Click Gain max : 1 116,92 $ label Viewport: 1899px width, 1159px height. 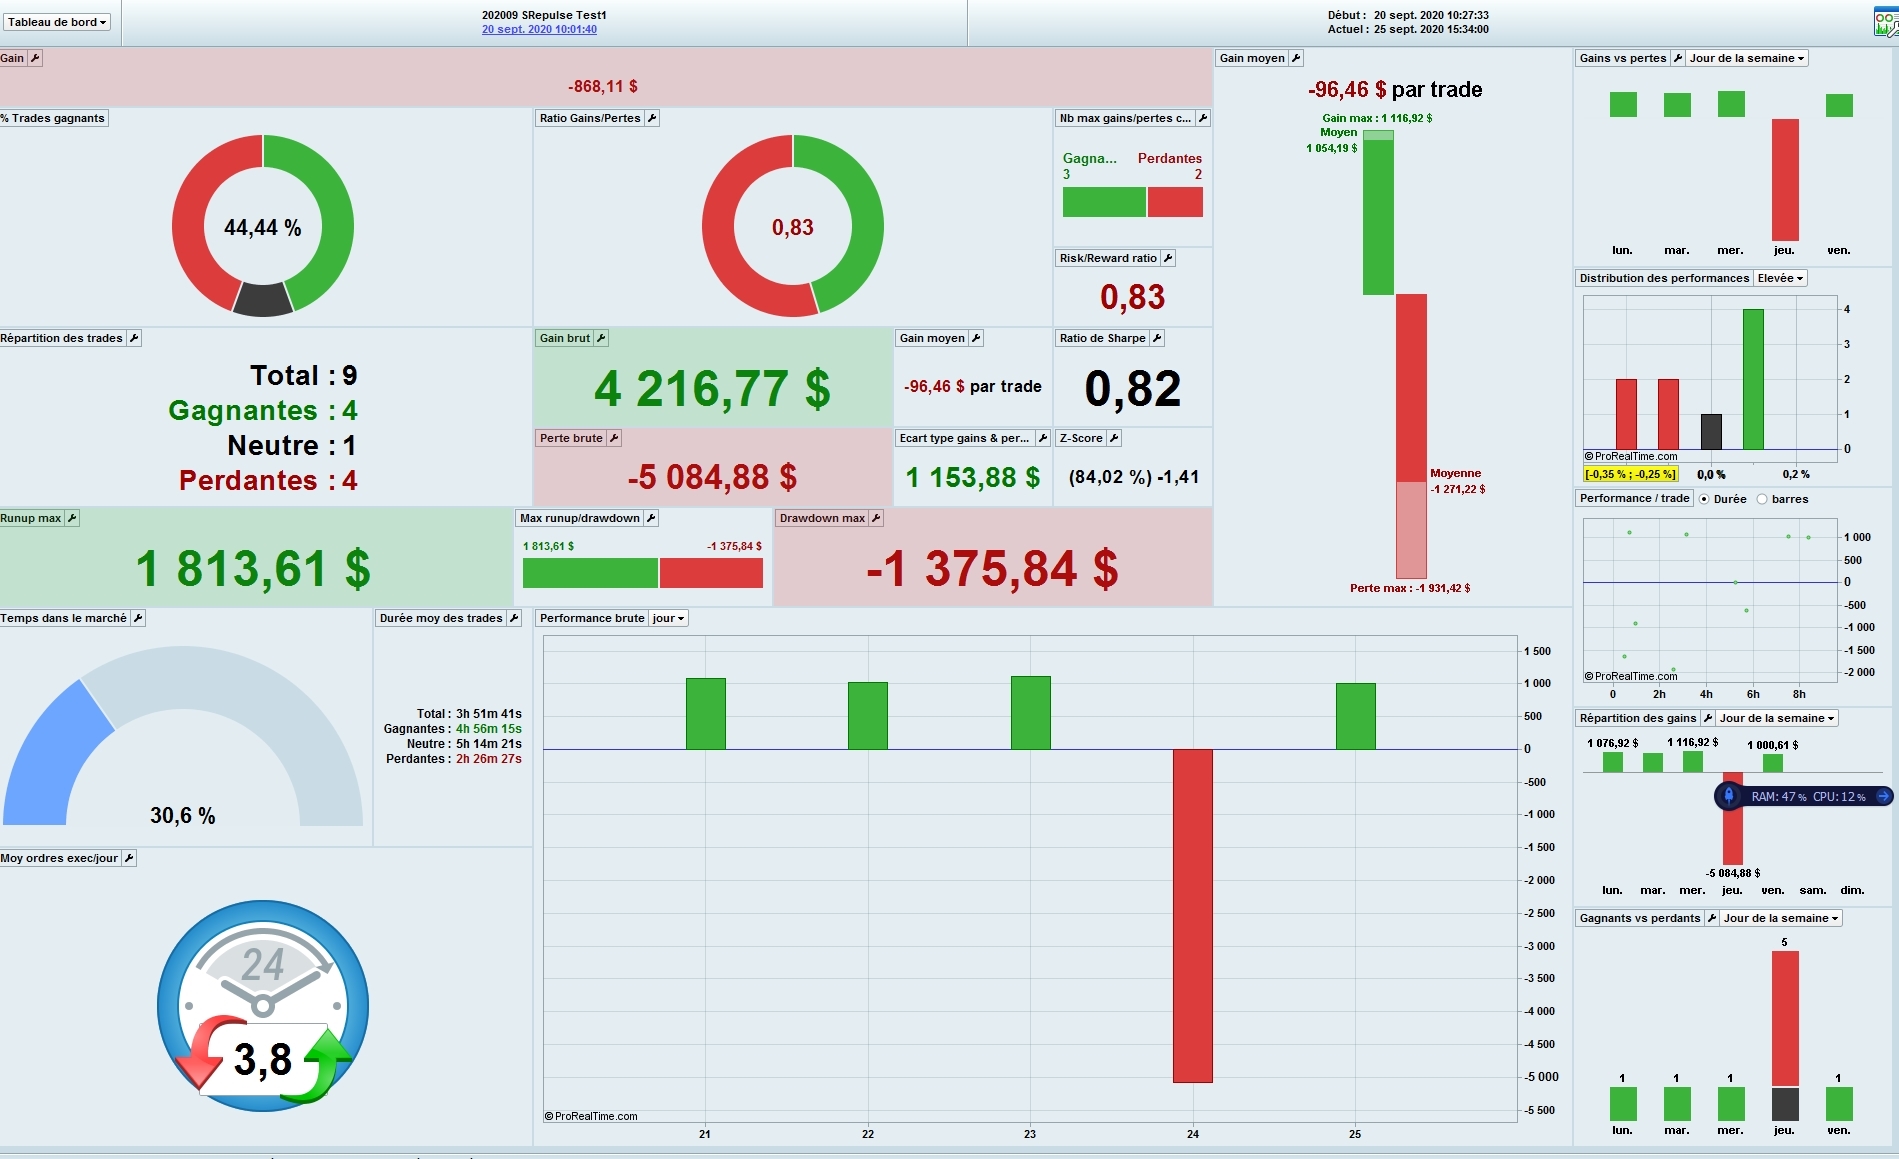[x=1377, y=118]
